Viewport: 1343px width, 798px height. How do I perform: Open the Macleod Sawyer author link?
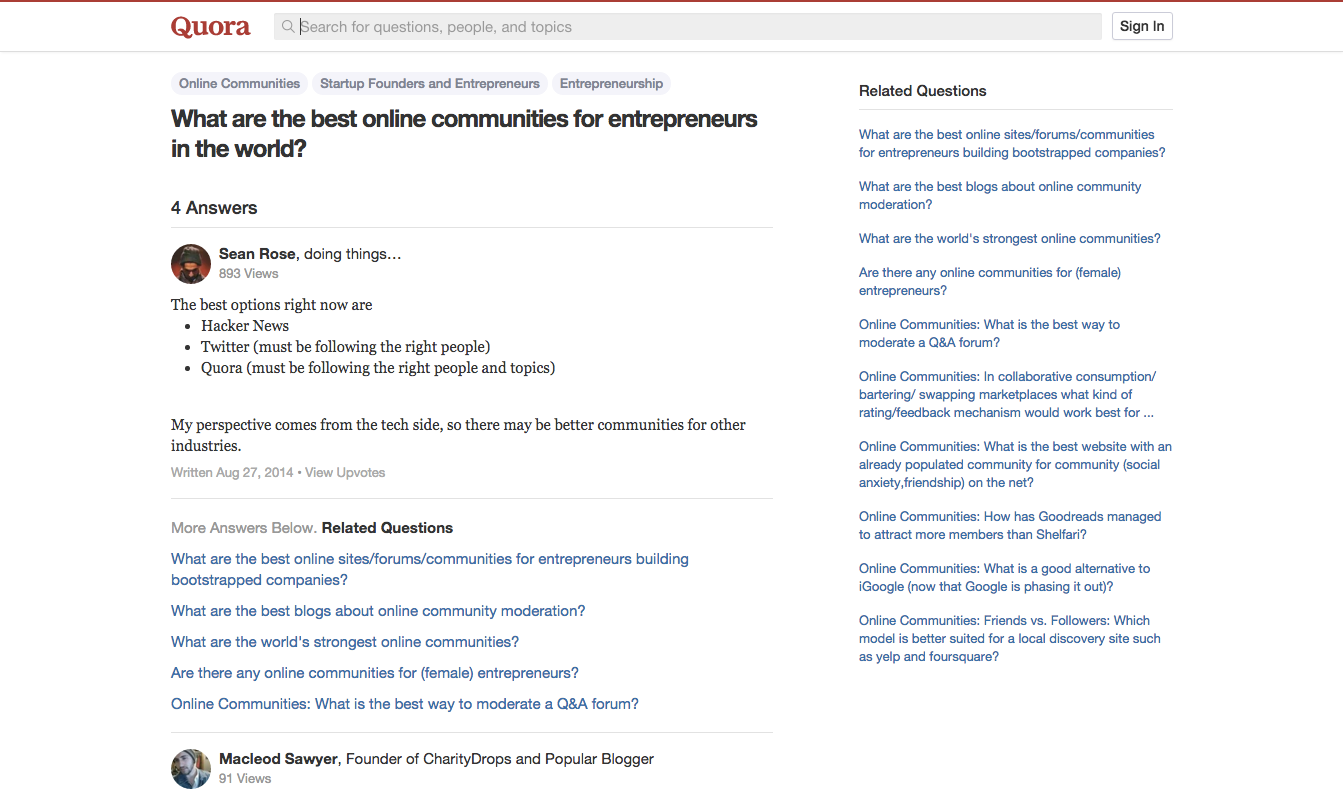[x=278, y=759]
